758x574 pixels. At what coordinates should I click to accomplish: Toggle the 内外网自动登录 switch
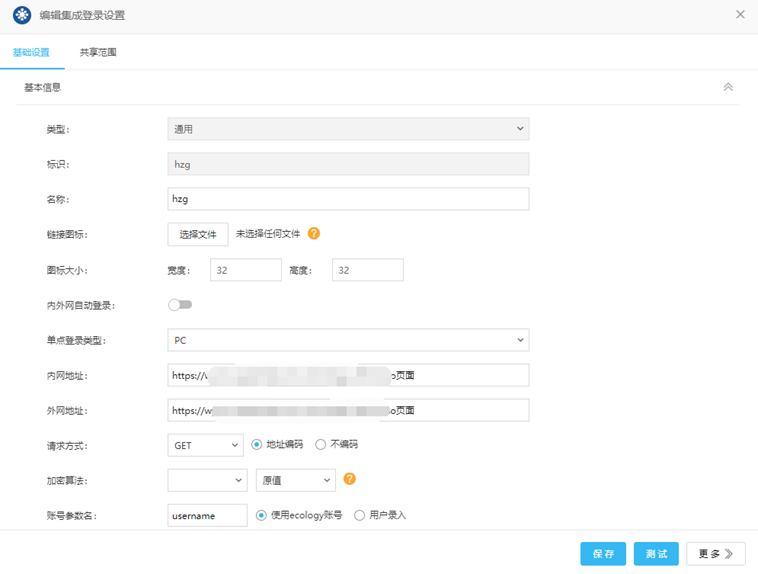coord(180,305)
